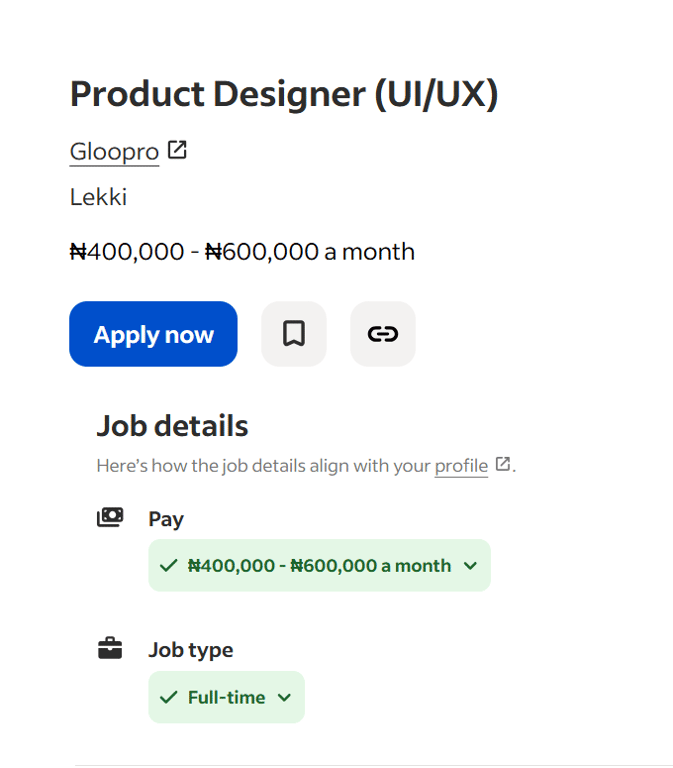Expand the Full-time job type chip
This screenshot has height=768, width=673.
227,697
